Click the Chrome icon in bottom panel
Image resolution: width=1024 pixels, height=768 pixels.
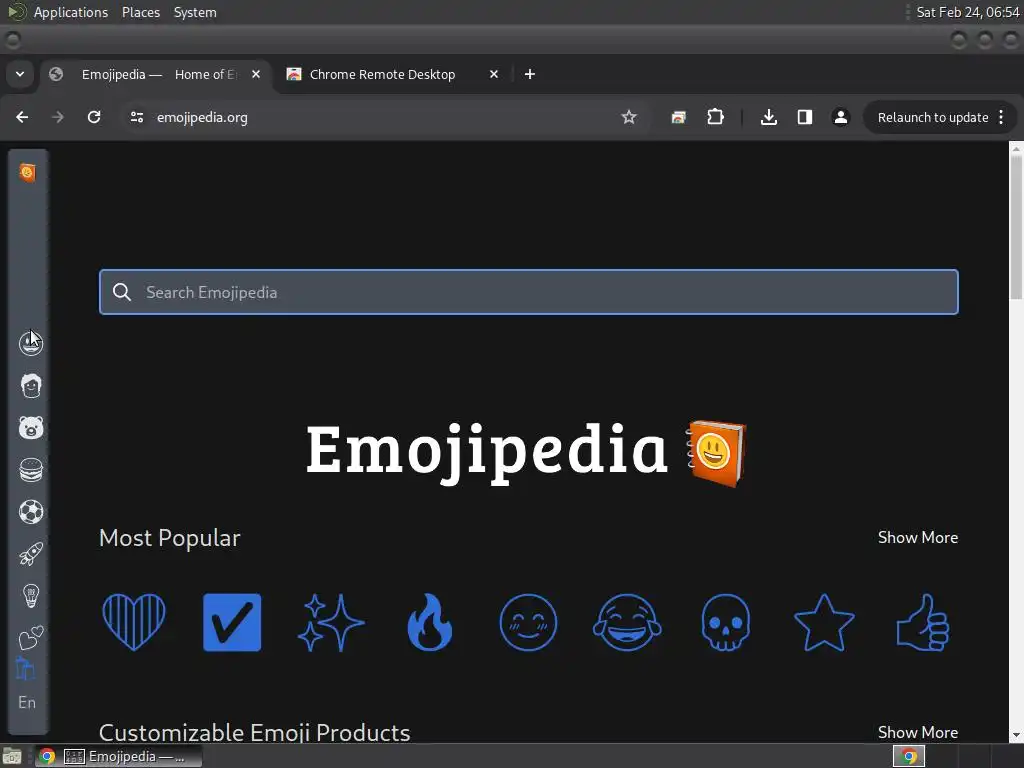[46, 756]
